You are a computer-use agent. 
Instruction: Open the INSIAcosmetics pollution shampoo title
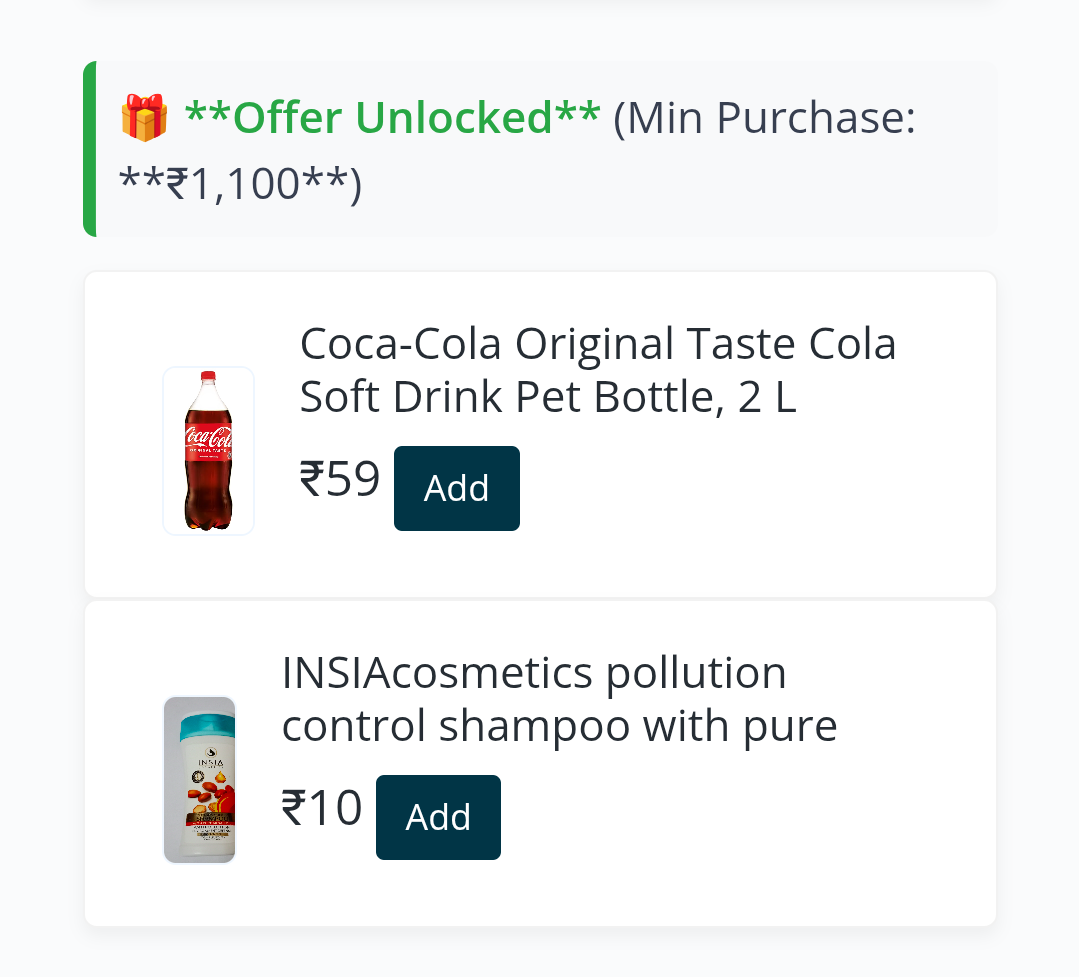click(534, 673)
